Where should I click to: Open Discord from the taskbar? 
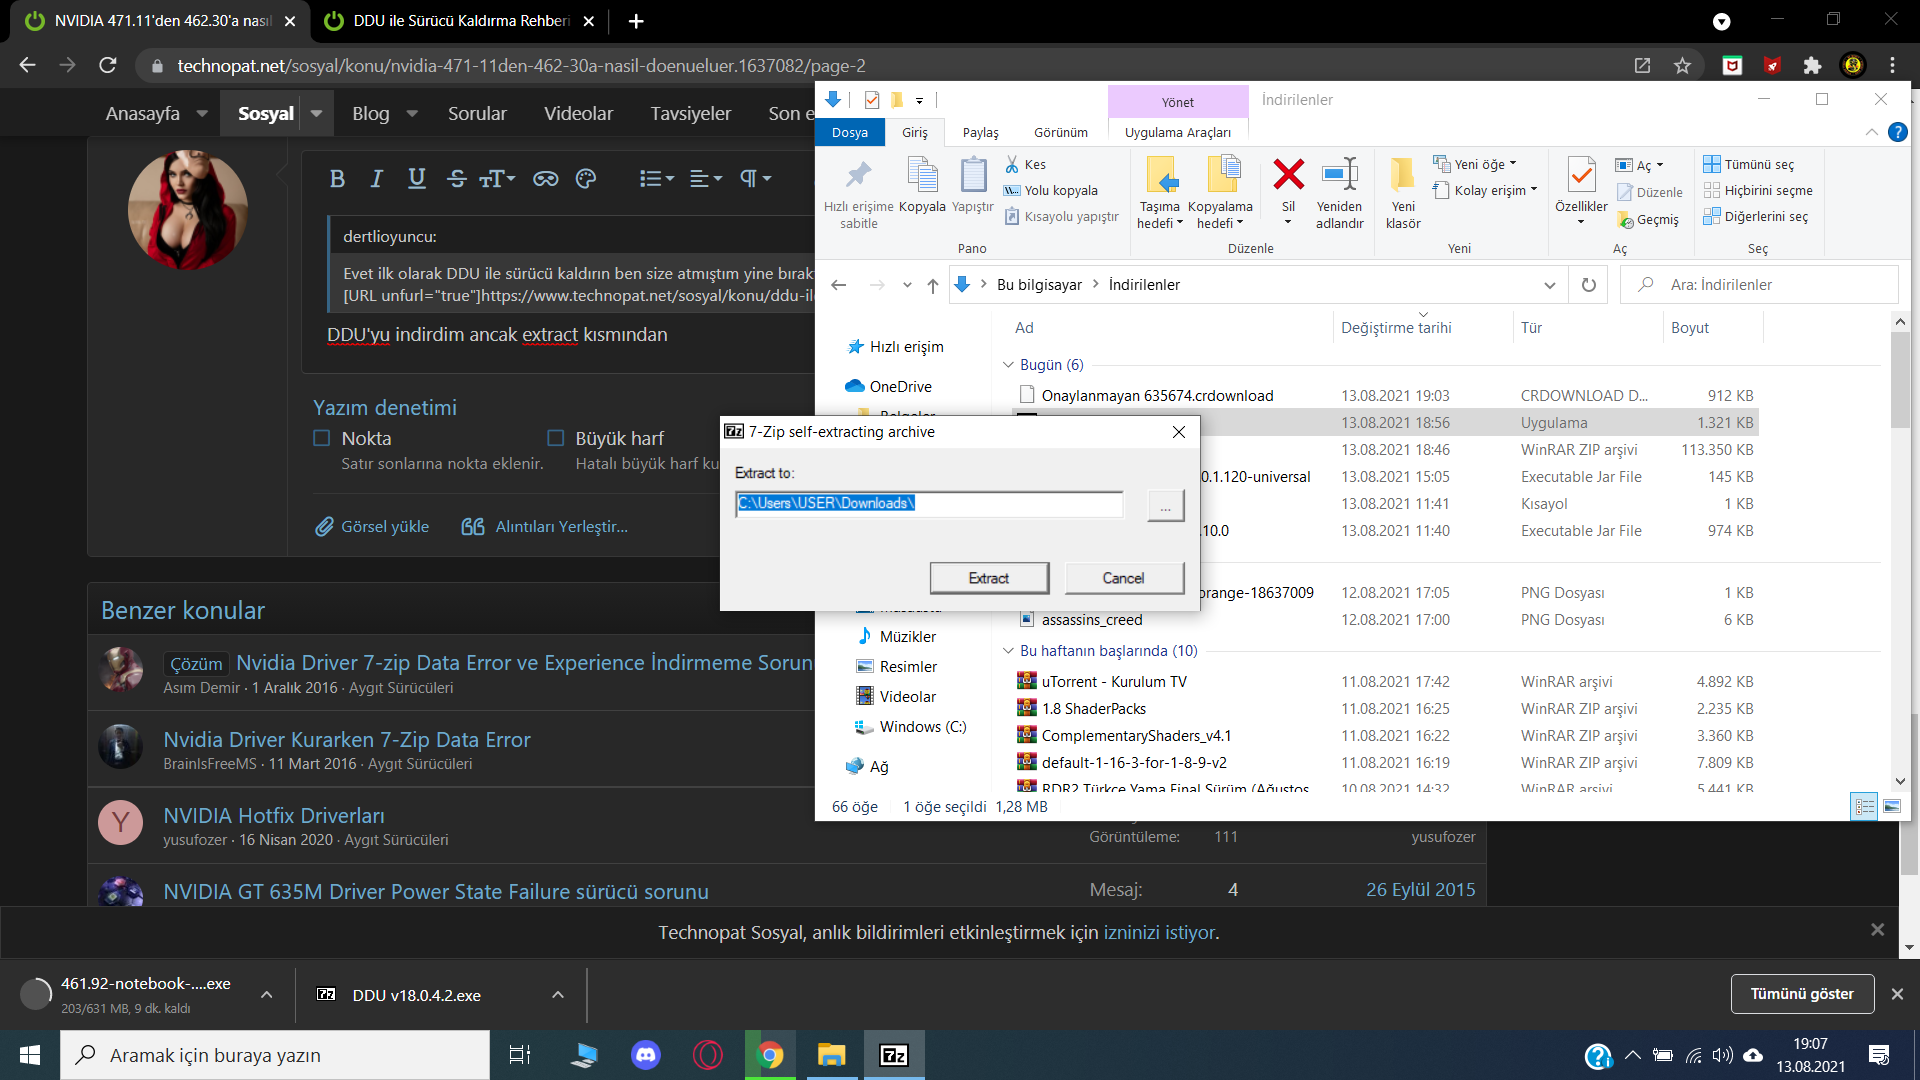point(646,1055)
